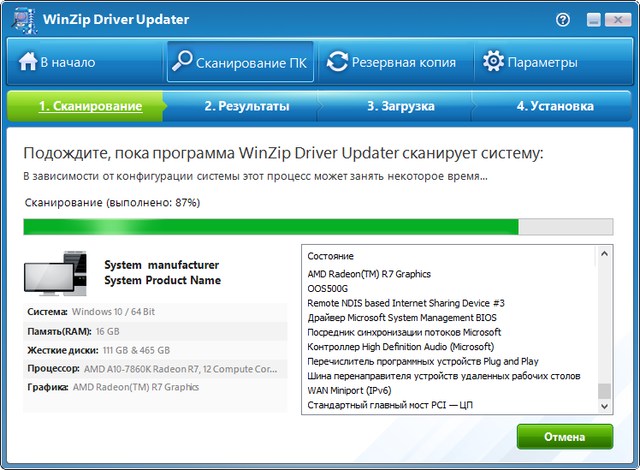The height and width of the screenshot is (470, 640).
Task: Click Графика: AMD Radeon(TM) R7 Graphics row
Action: (x=155, y=387)
